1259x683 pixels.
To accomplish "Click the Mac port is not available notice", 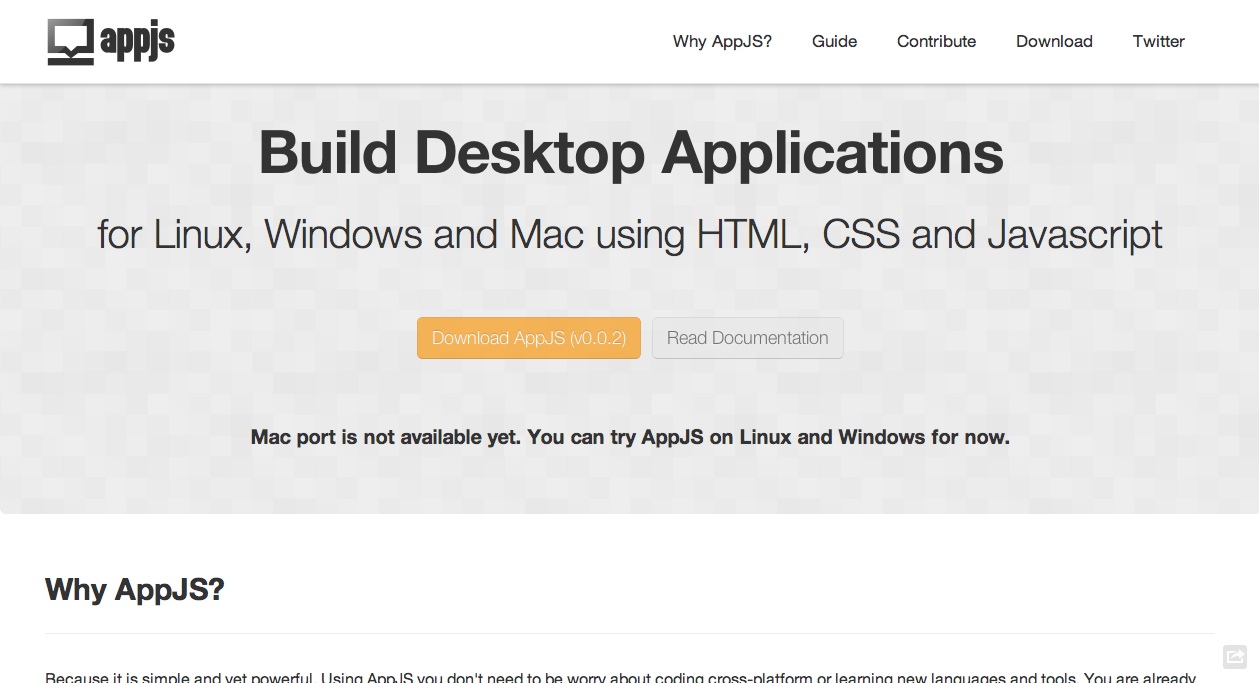I will click(x=630, y=437).
